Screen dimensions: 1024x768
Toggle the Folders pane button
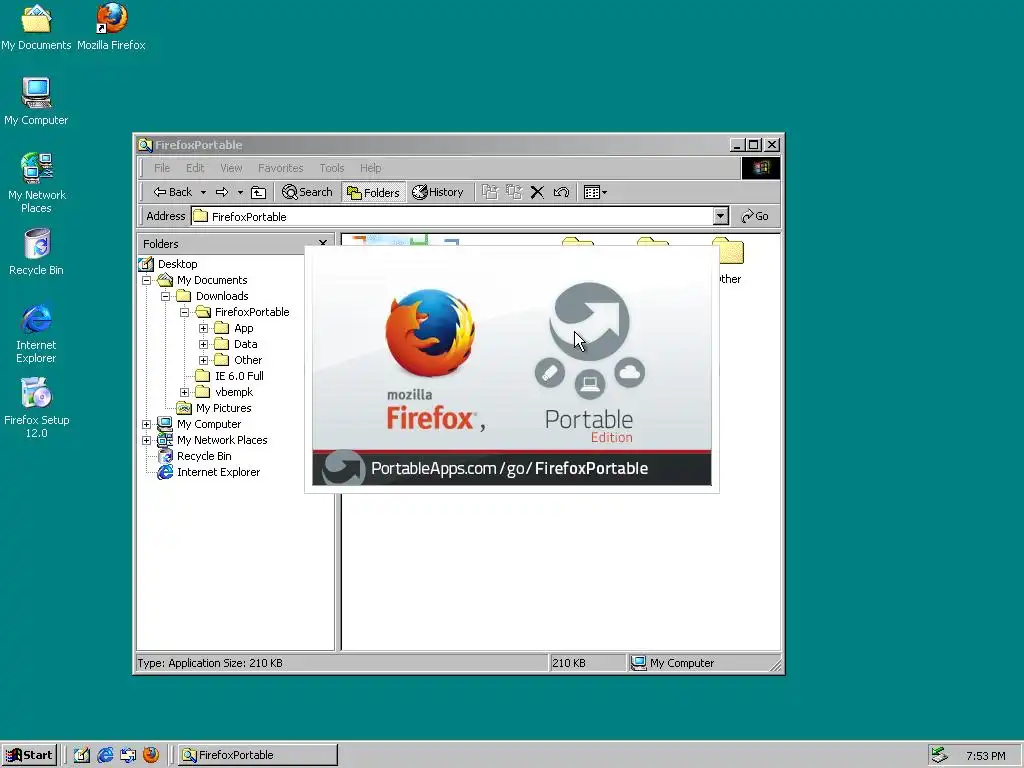coord(373,192)
